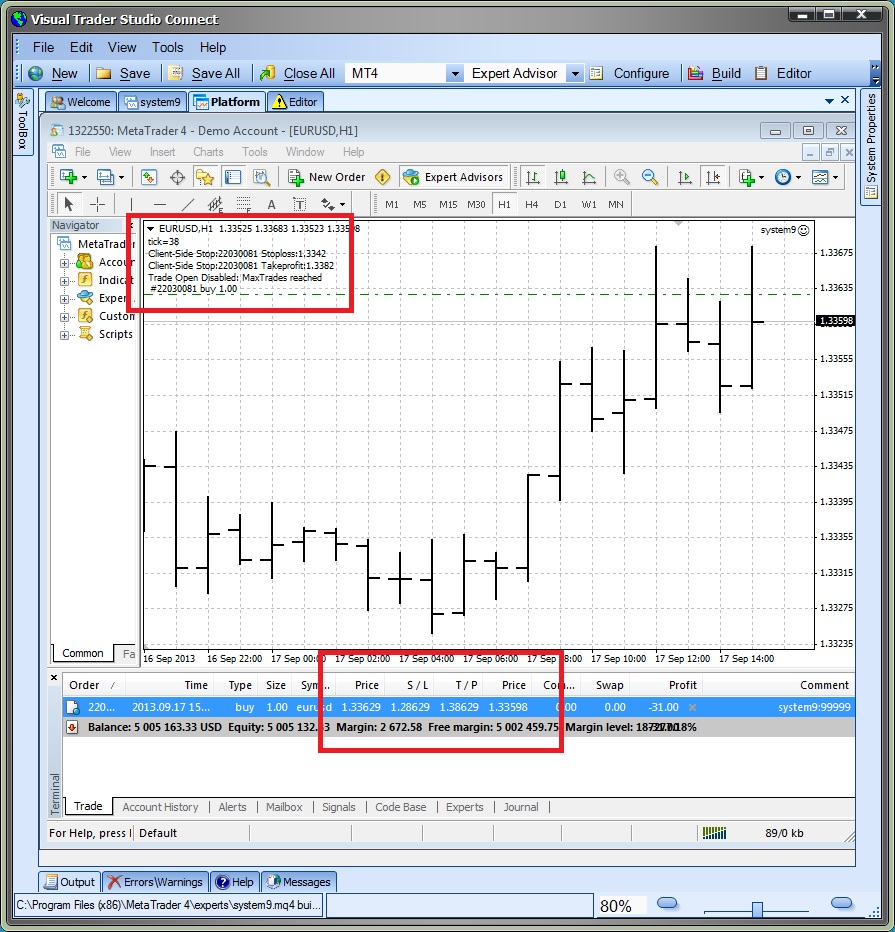Switch chart to D1 timeframe
The image size is (895, 932).
click(560, 204)
